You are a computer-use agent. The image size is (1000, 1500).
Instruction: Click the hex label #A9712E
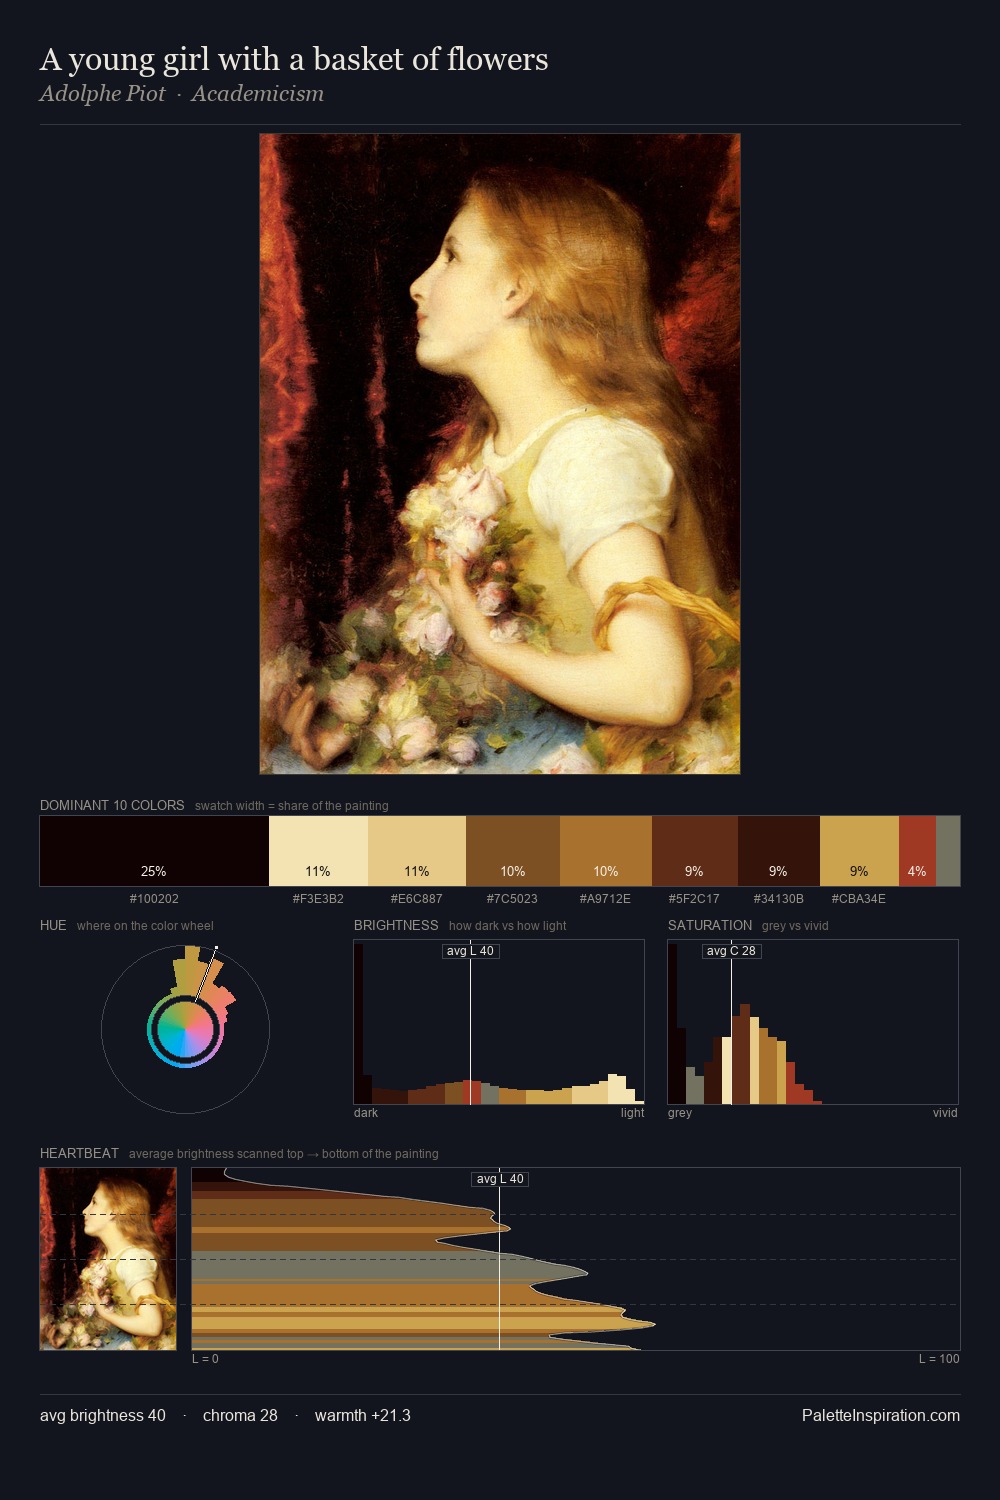click(x=606, y=899)
